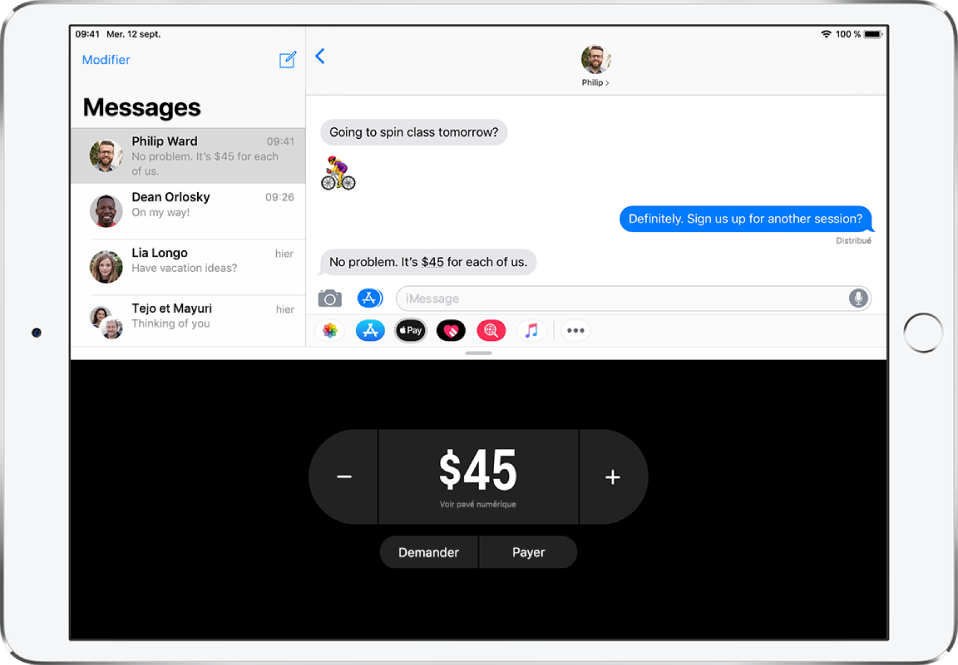This screenshot has height=665, width=958.
Task: Tap the microphone dictation icon
Action: click(858, 298)
